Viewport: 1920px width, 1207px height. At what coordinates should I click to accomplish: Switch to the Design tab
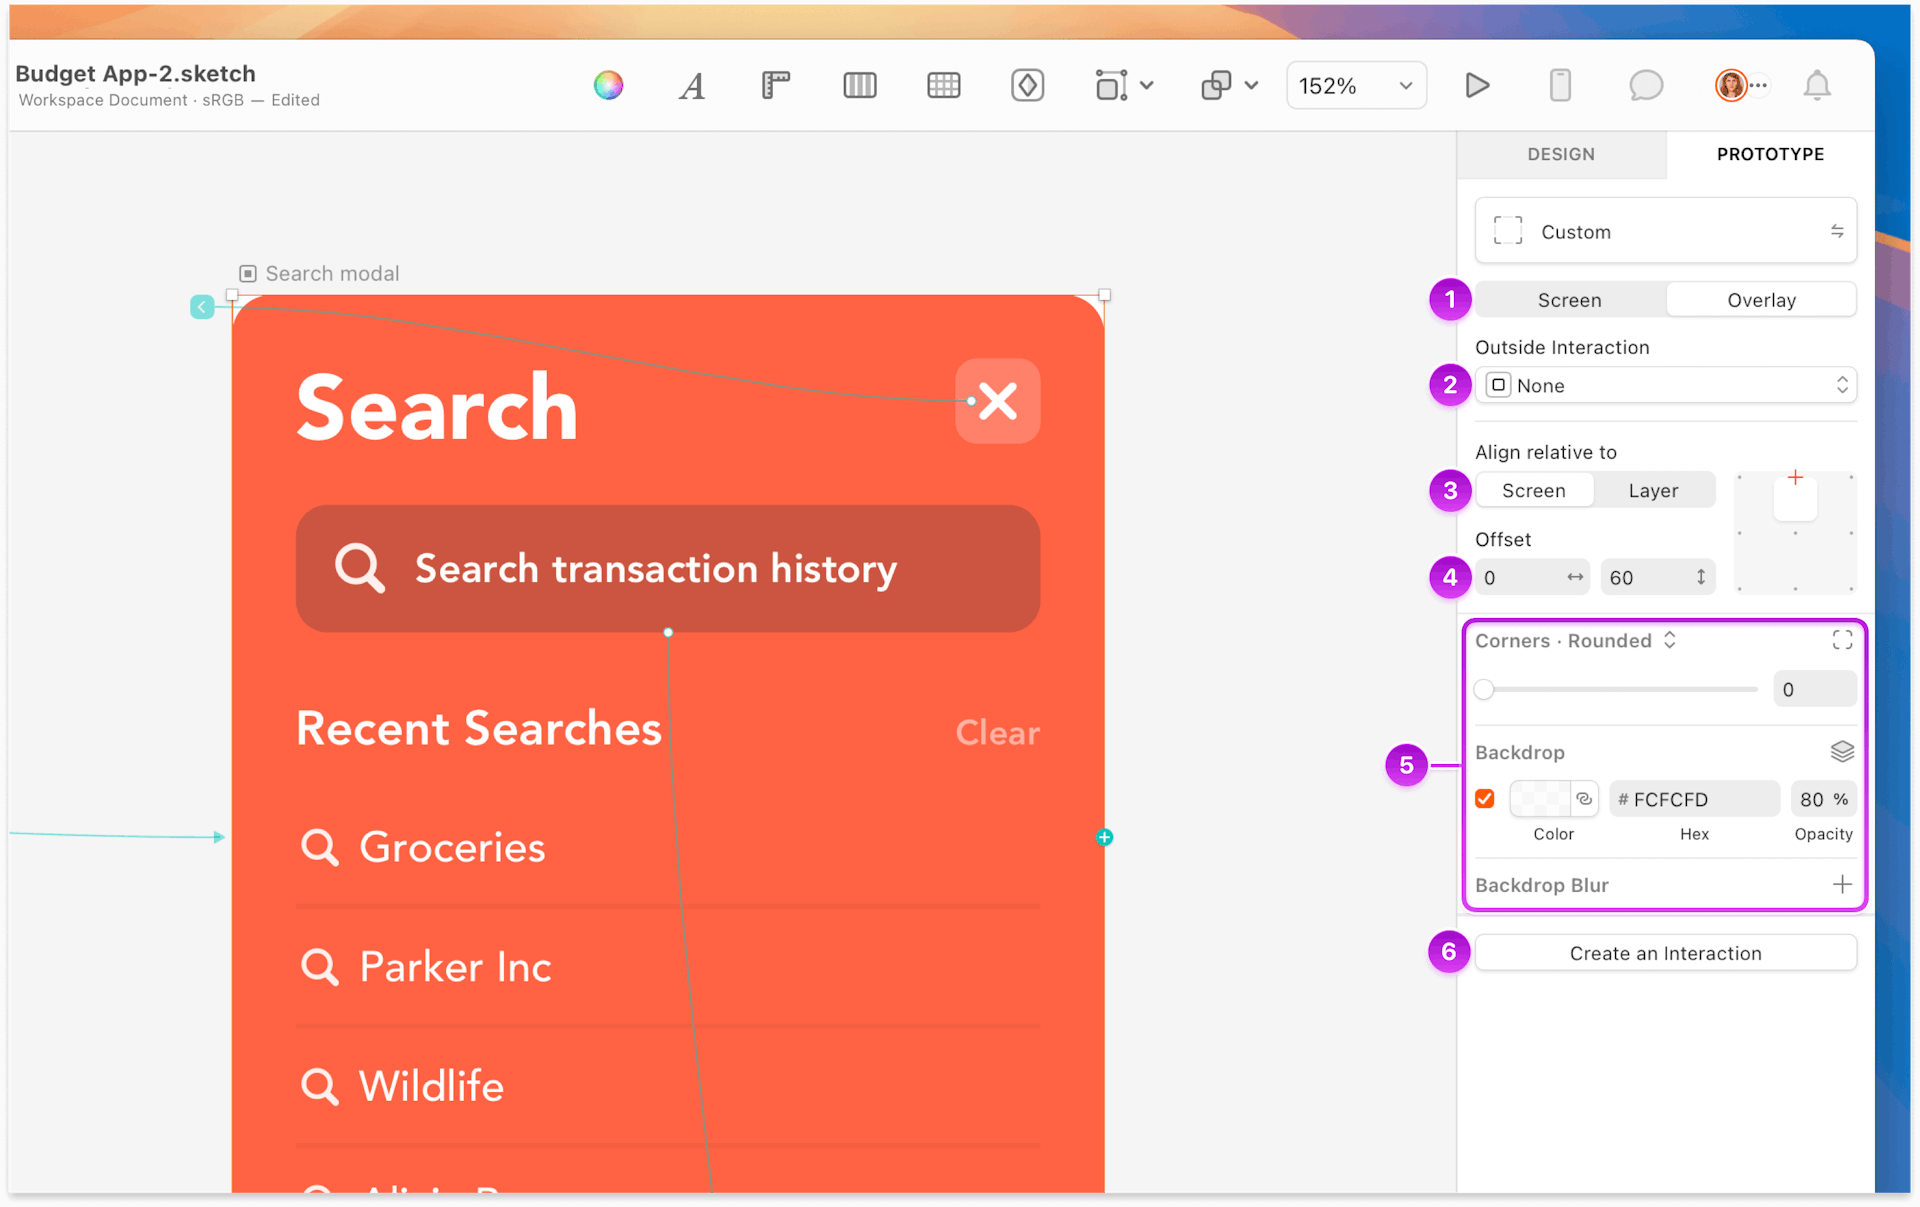coord(1561,154)
